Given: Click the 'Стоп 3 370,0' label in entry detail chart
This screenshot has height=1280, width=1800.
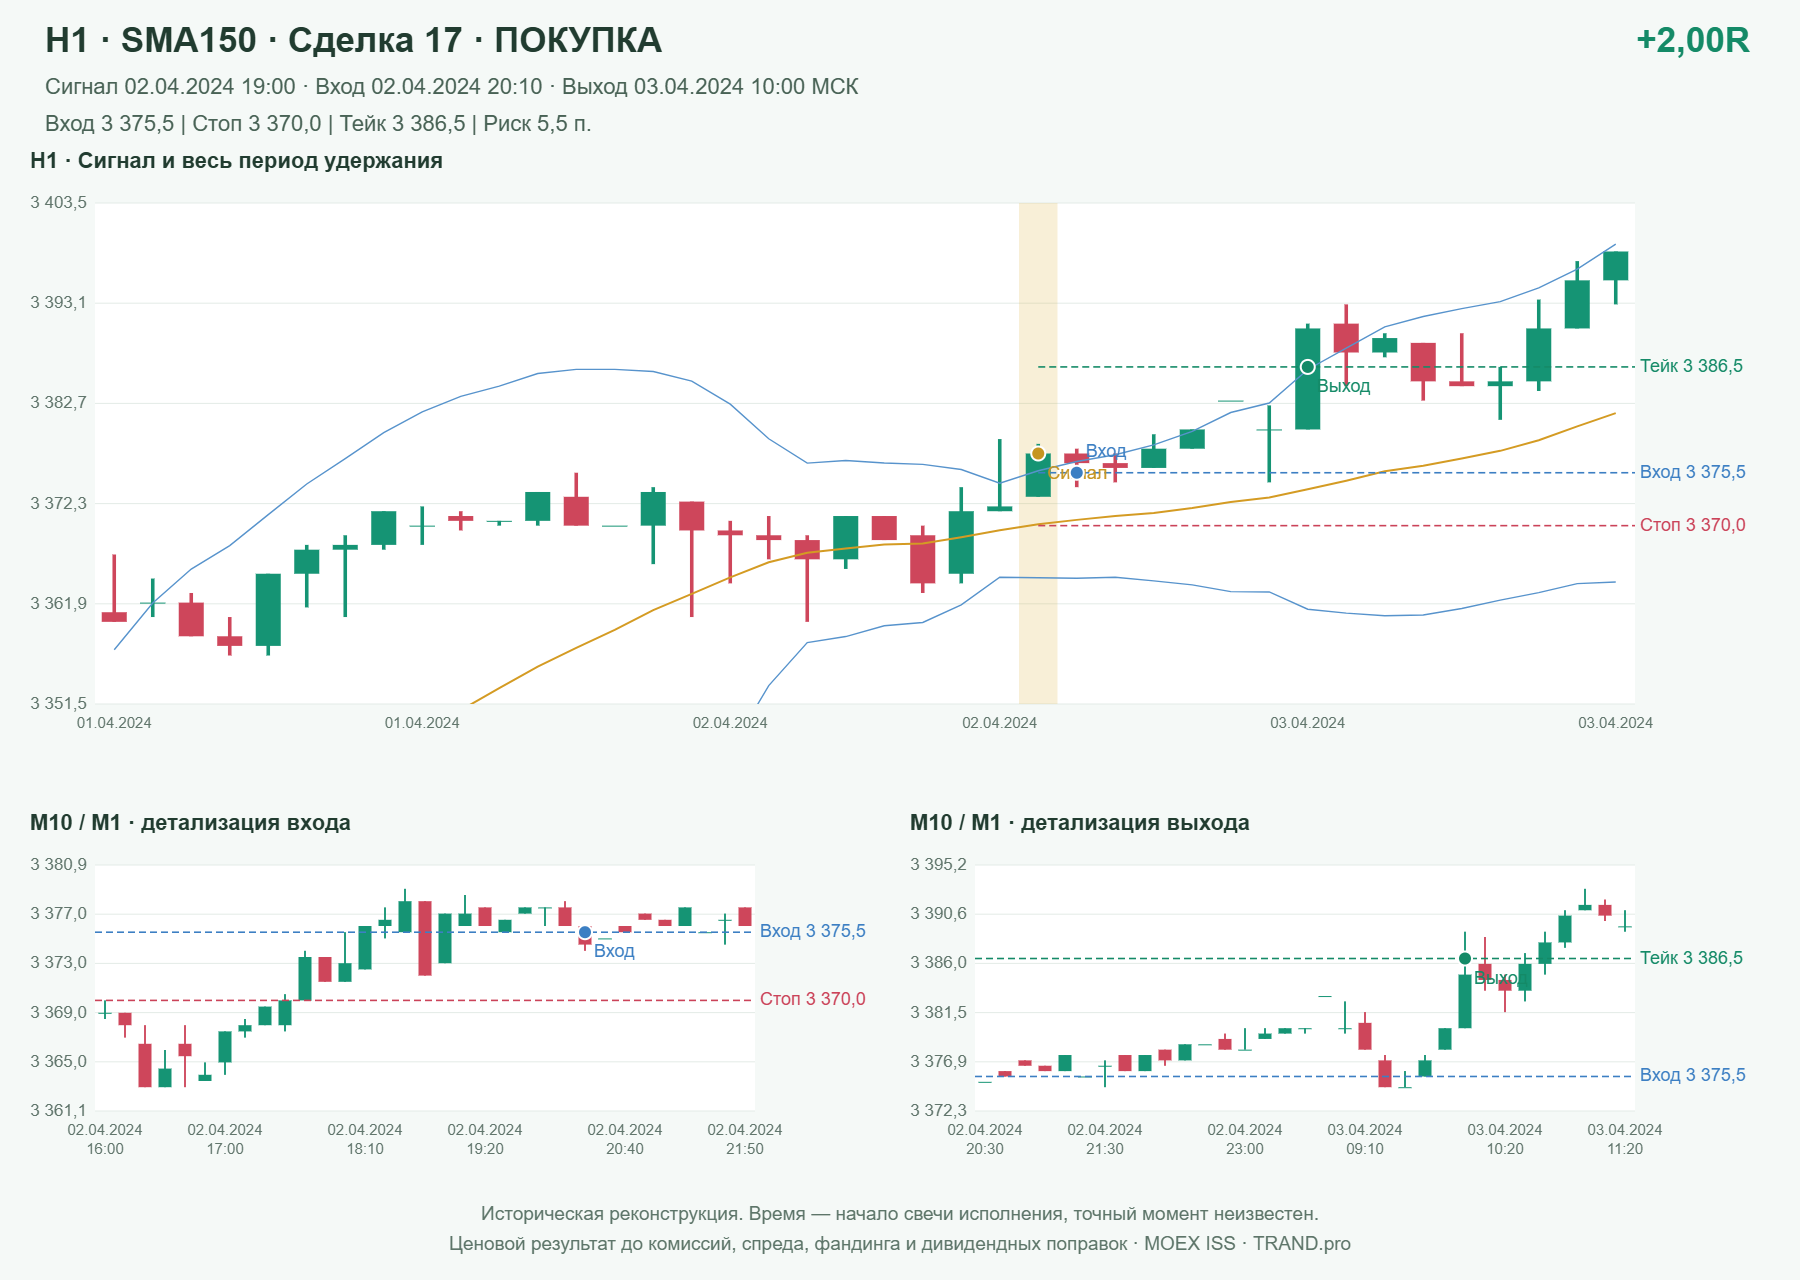Looking at the screenshot, I should 812,999.
